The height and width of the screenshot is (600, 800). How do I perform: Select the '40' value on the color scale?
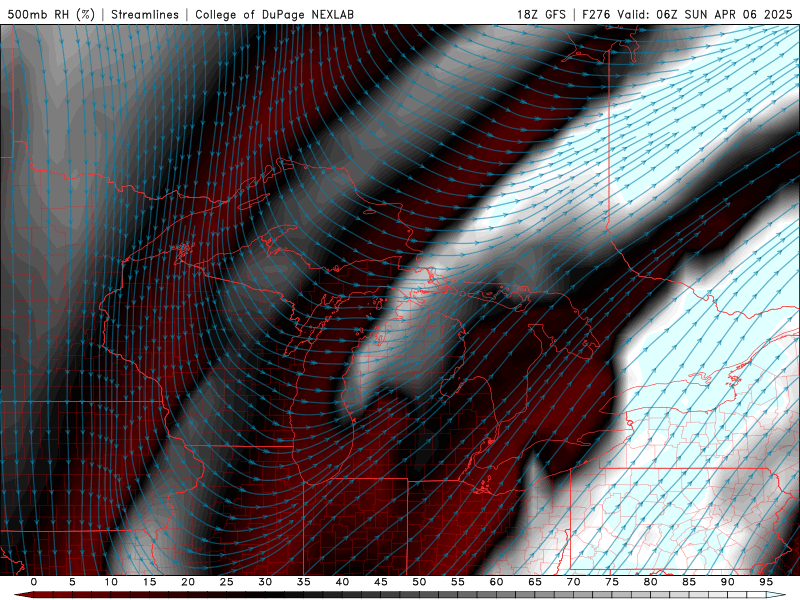click(342, 582)
